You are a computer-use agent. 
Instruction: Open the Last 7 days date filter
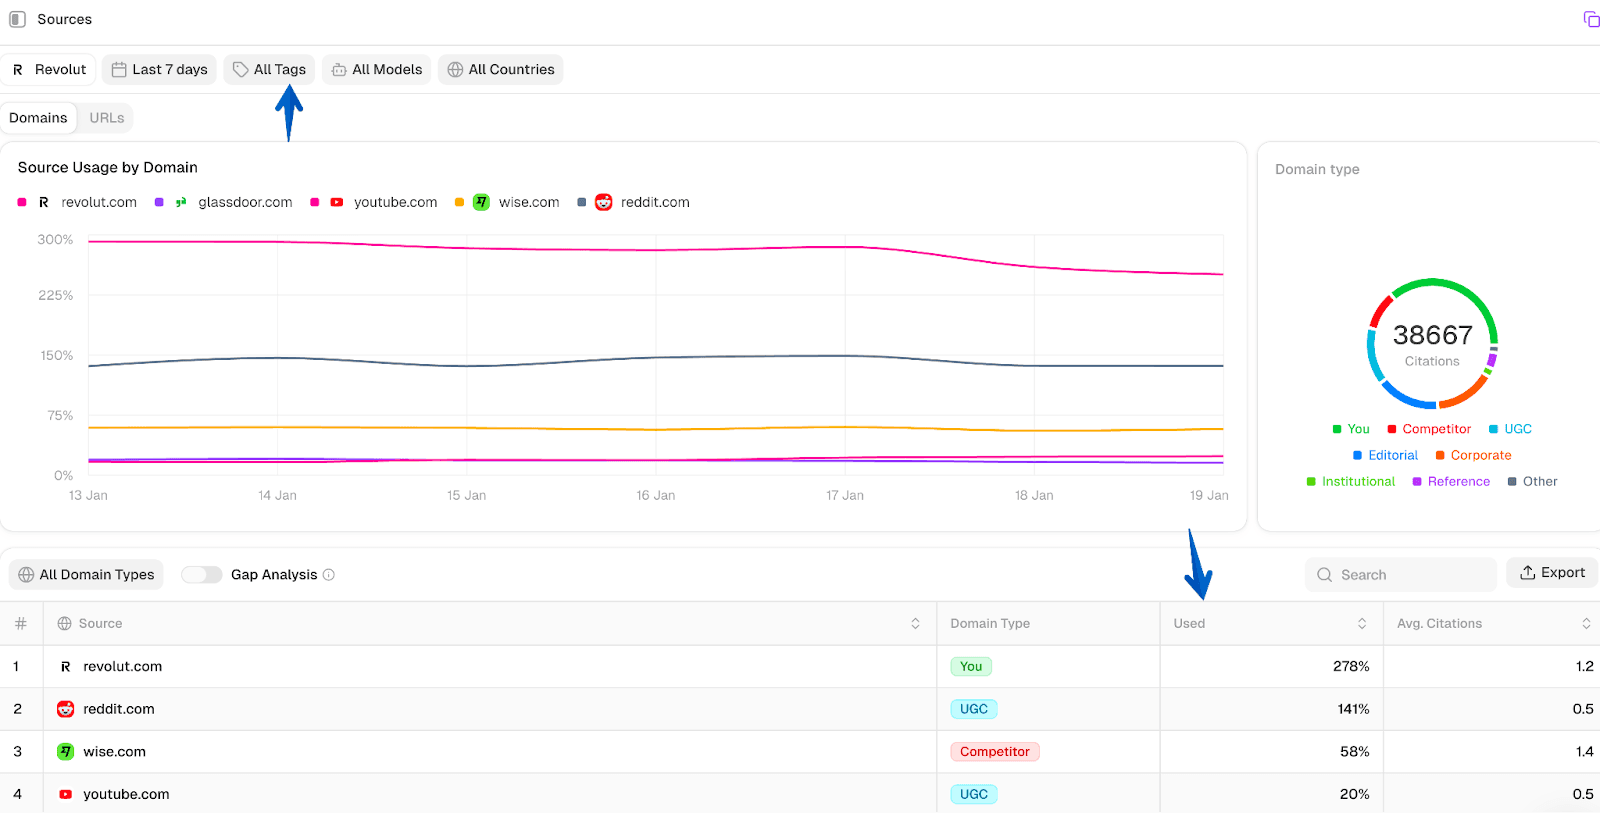coord(159,69)
